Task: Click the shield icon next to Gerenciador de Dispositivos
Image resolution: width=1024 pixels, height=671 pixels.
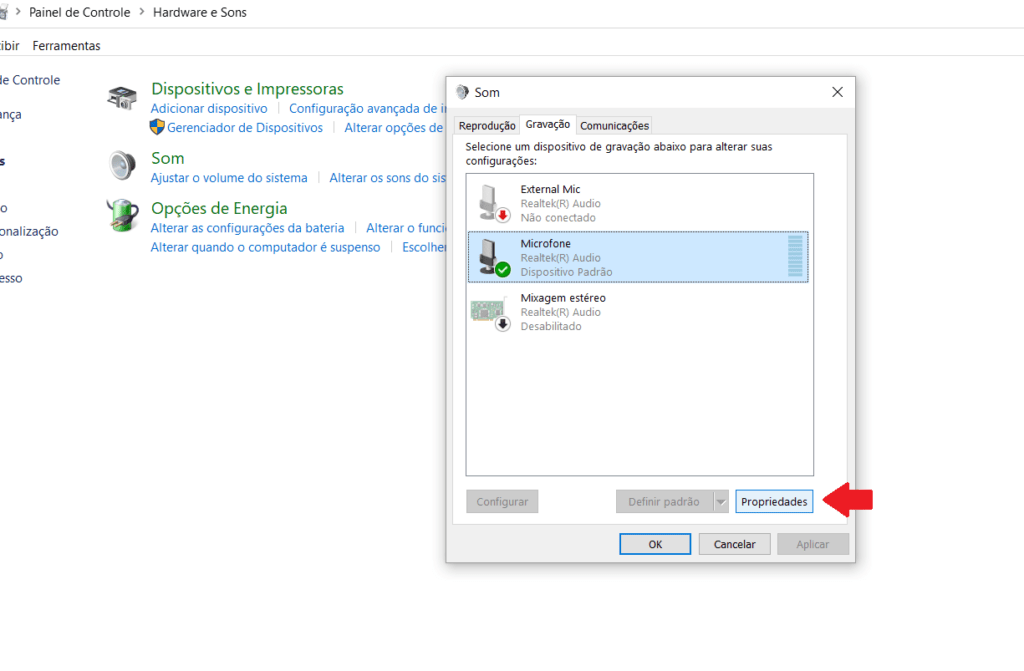Action: coord(156,127)
